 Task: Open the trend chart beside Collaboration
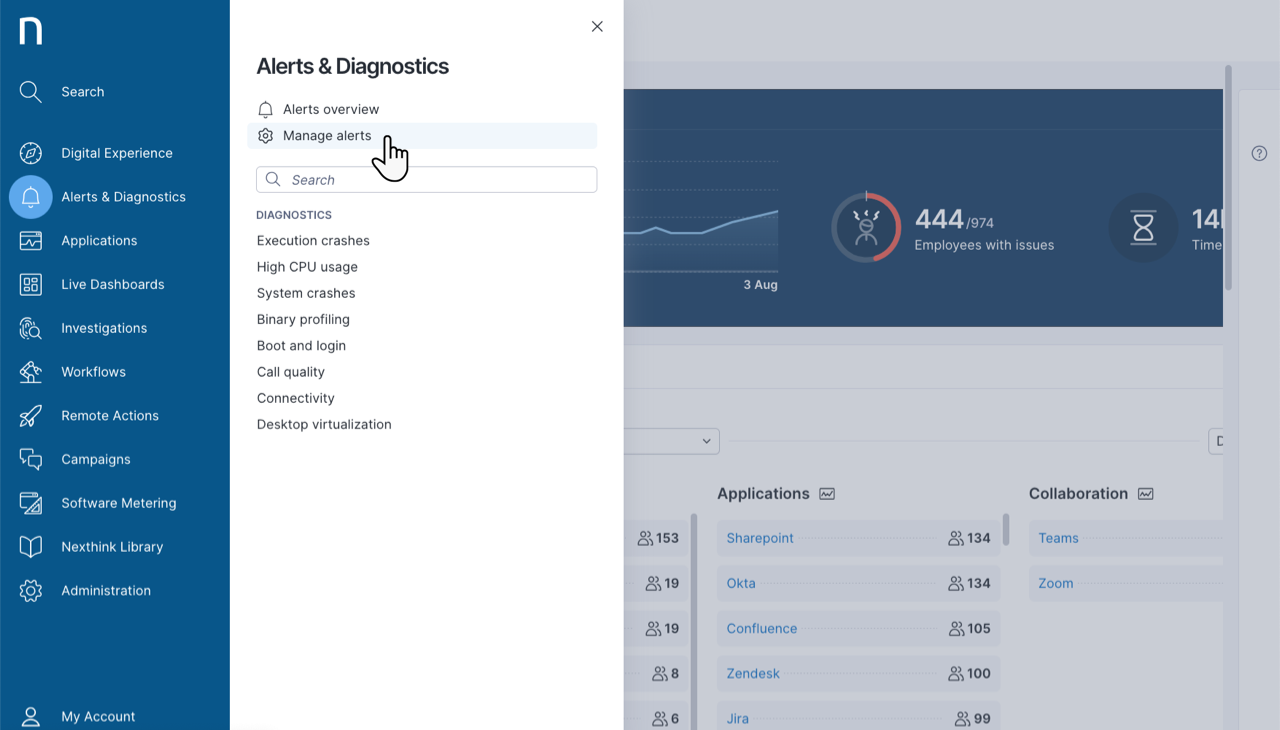[x=1146, y=493]
